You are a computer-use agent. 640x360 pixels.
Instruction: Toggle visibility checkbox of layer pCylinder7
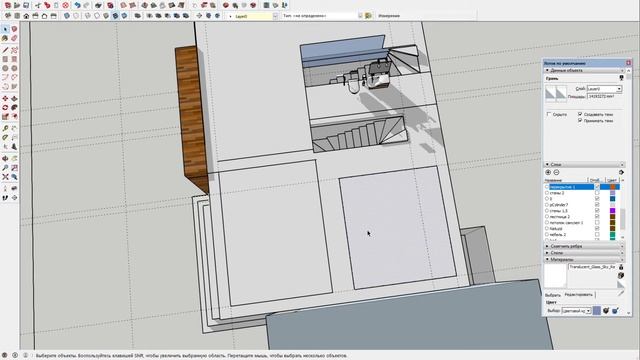point(597,204)
